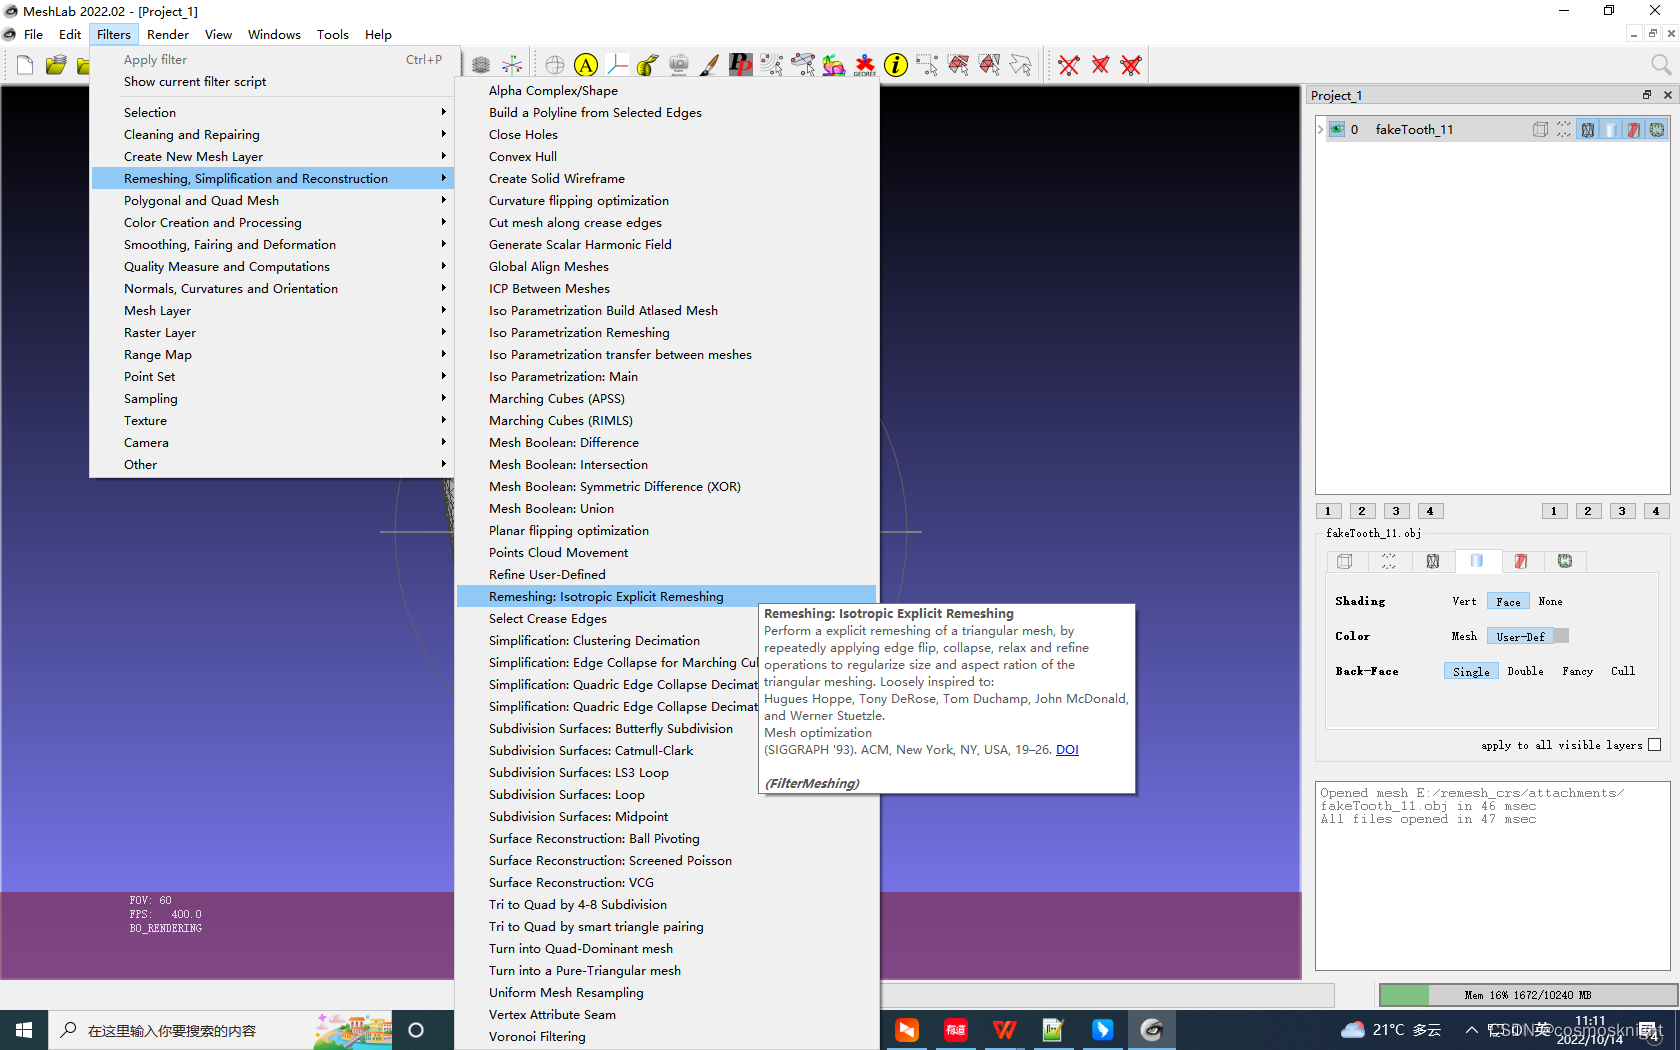Select the Raster Alignment camera tool

[679, 65]
